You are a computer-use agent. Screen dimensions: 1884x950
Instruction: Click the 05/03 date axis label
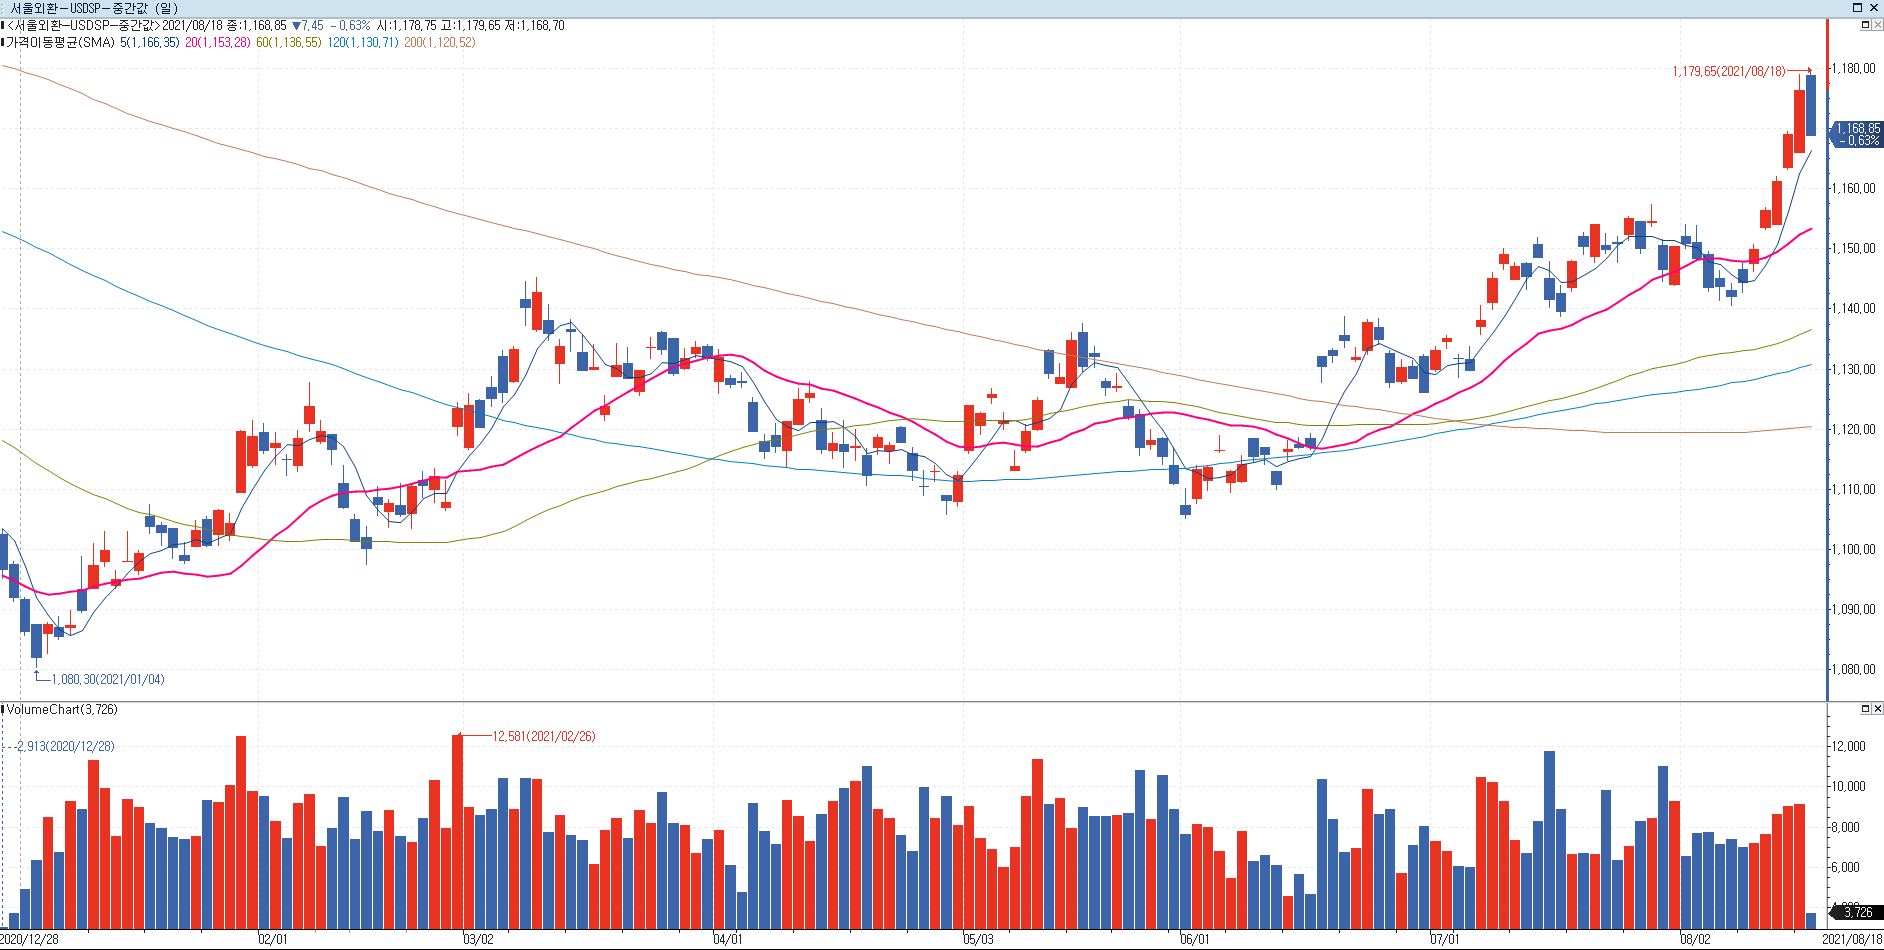pyautogui.click(x=978, y=940)
